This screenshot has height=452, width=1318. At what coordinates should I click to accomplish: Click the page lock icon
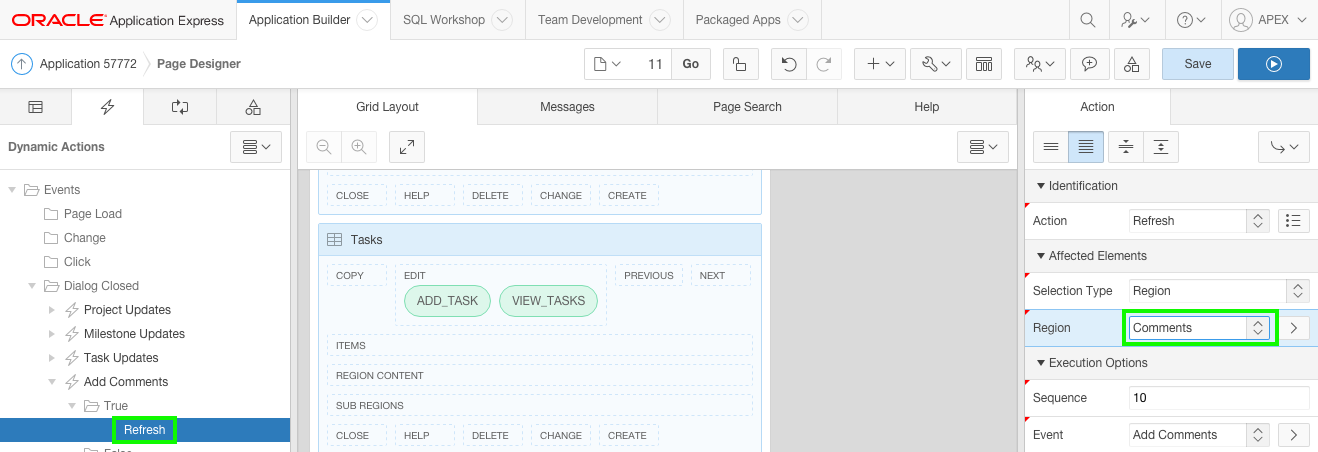(x=739, y=64)
